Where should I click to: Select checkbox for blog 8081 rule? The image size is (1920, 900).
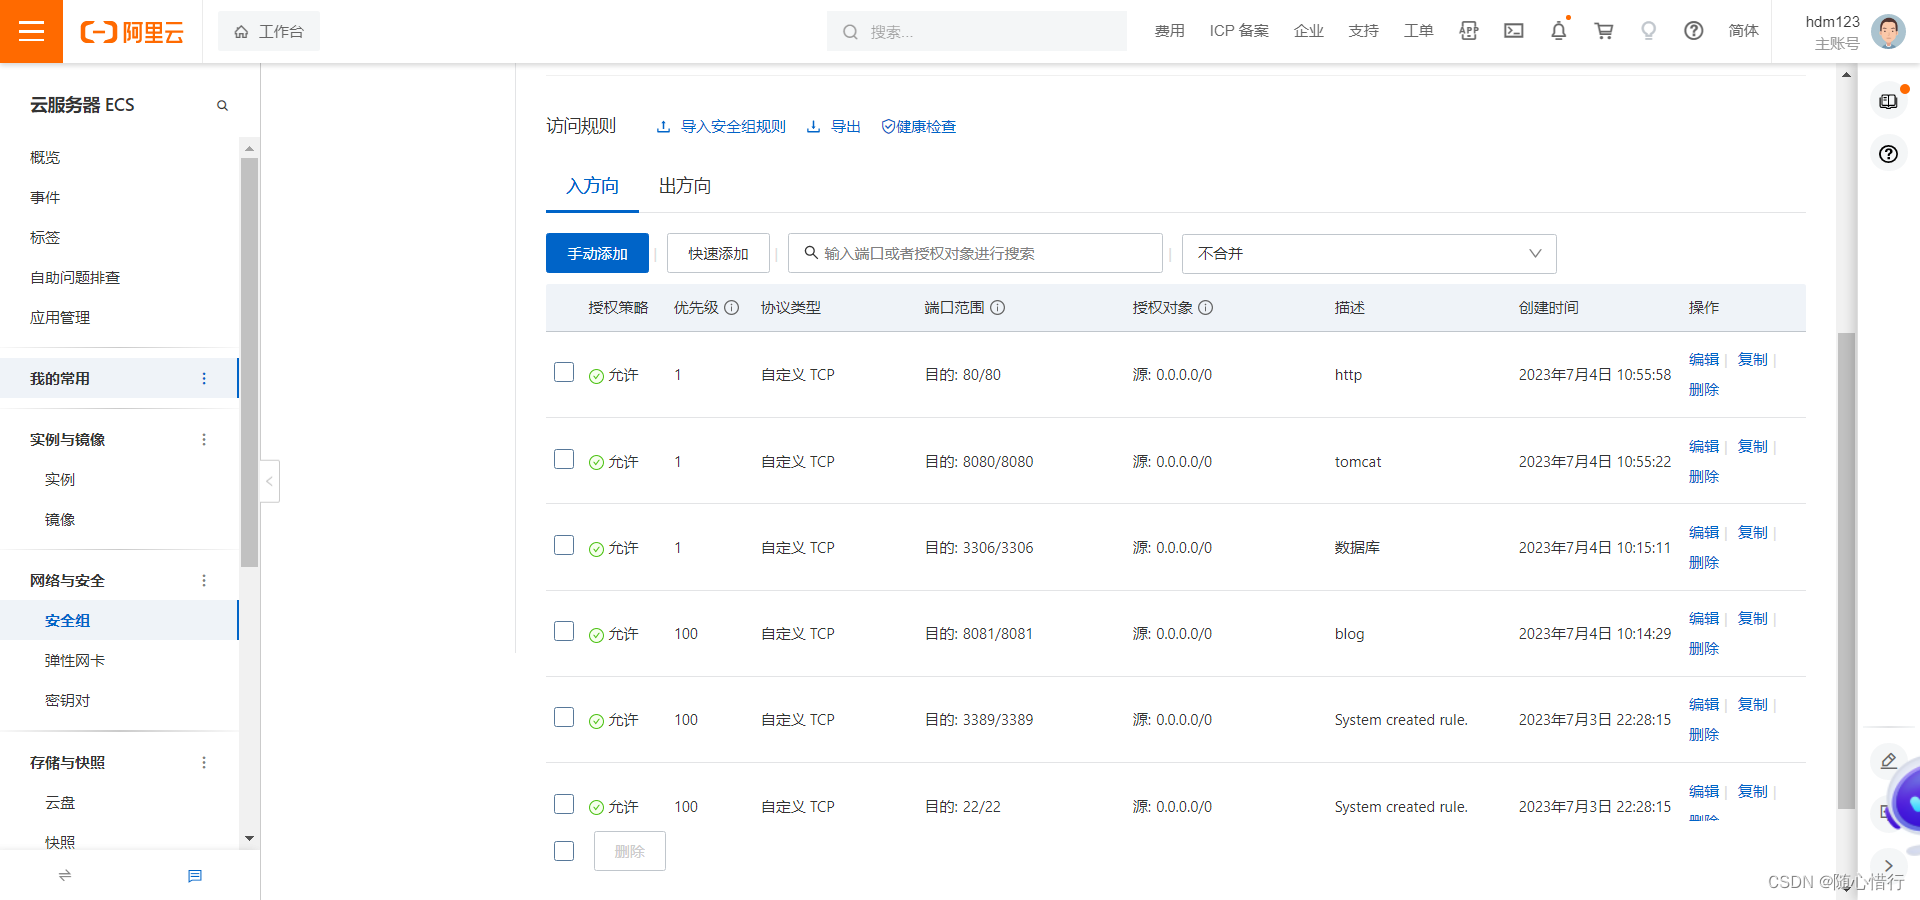[x=564, y=631]
